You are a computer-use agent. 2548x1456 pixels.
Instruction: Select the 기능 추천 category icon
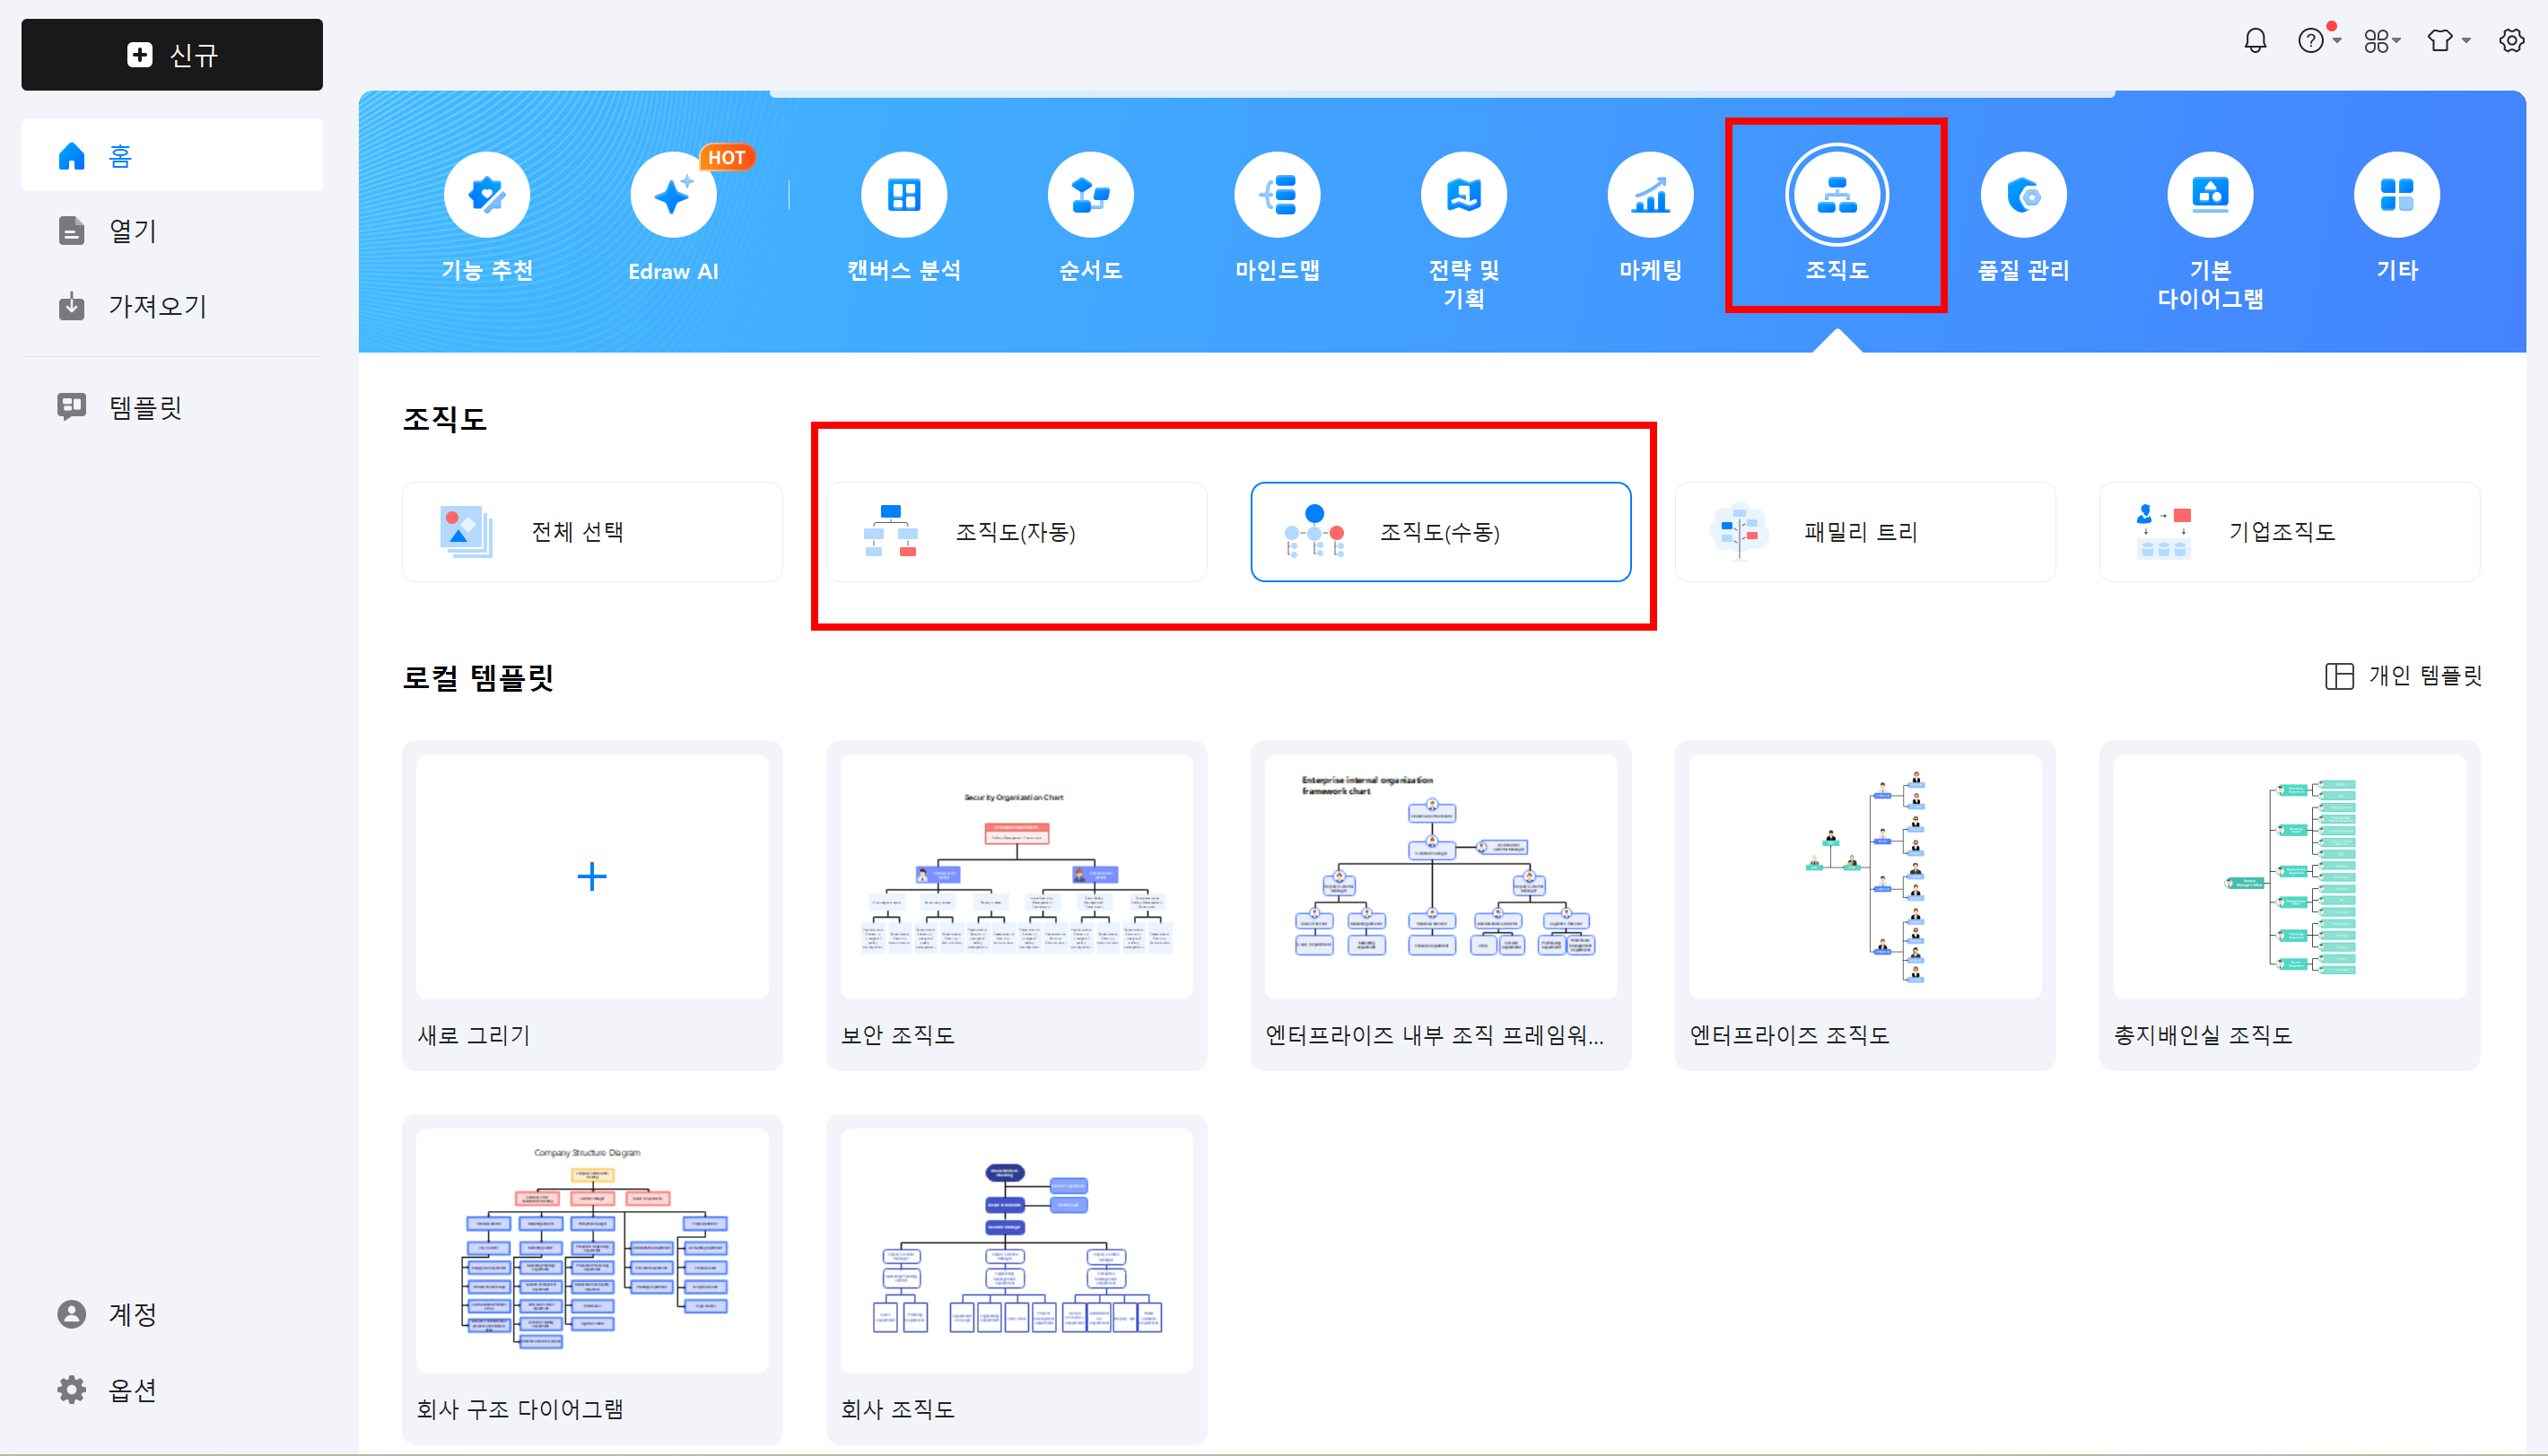[487, 196]
